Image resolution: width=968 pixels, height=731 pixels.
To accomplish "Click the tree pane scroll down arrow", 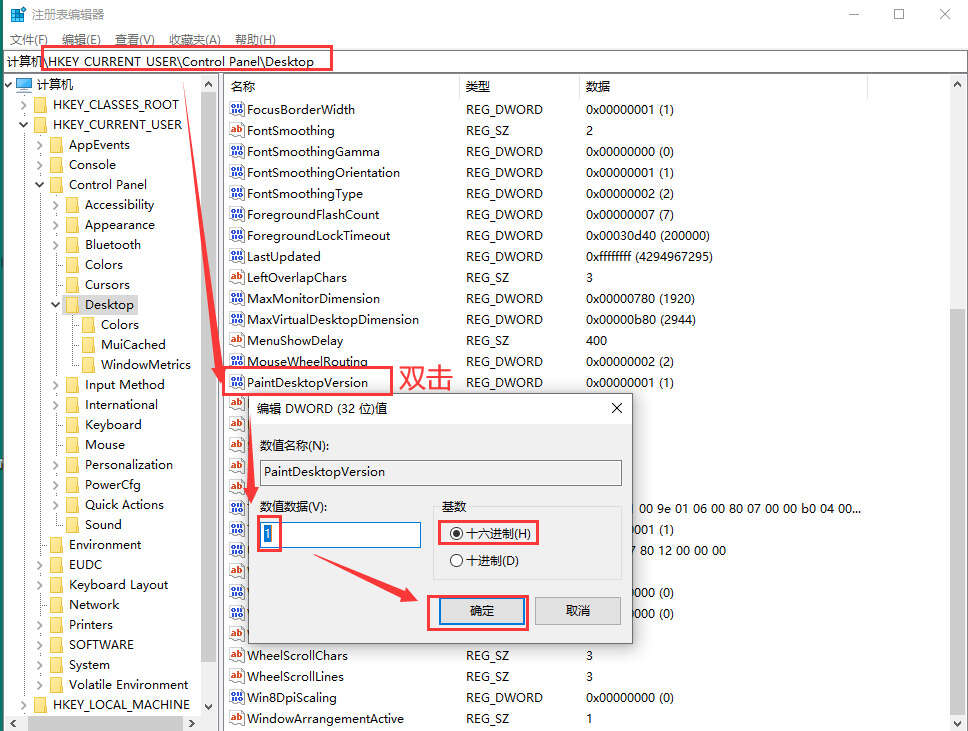I will pos(209,706).
